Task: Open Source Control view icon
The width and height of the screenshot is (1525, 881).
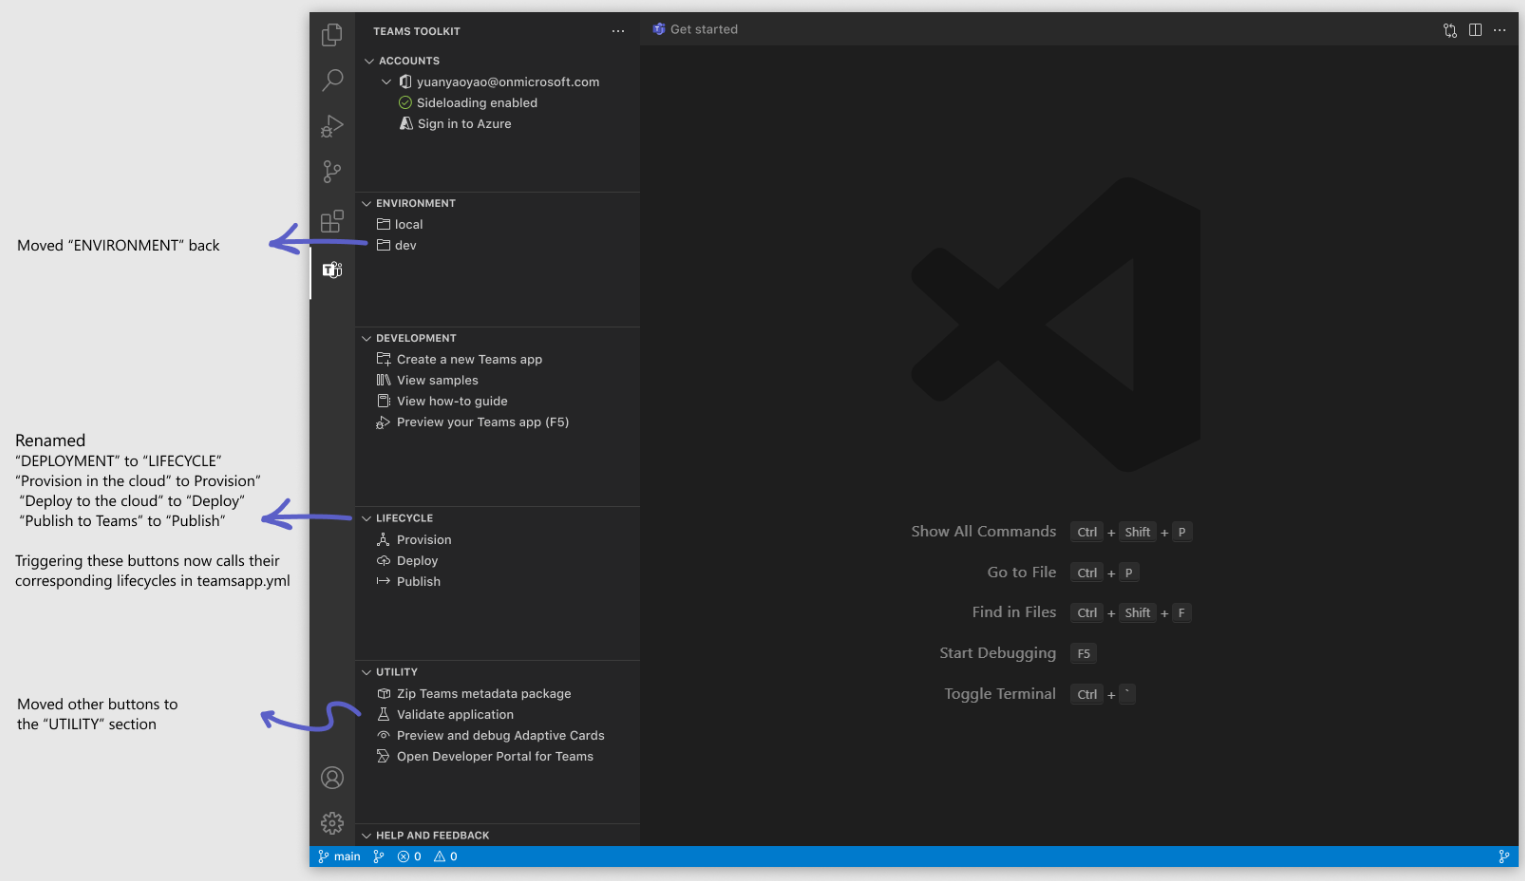Action: (332, 172)
